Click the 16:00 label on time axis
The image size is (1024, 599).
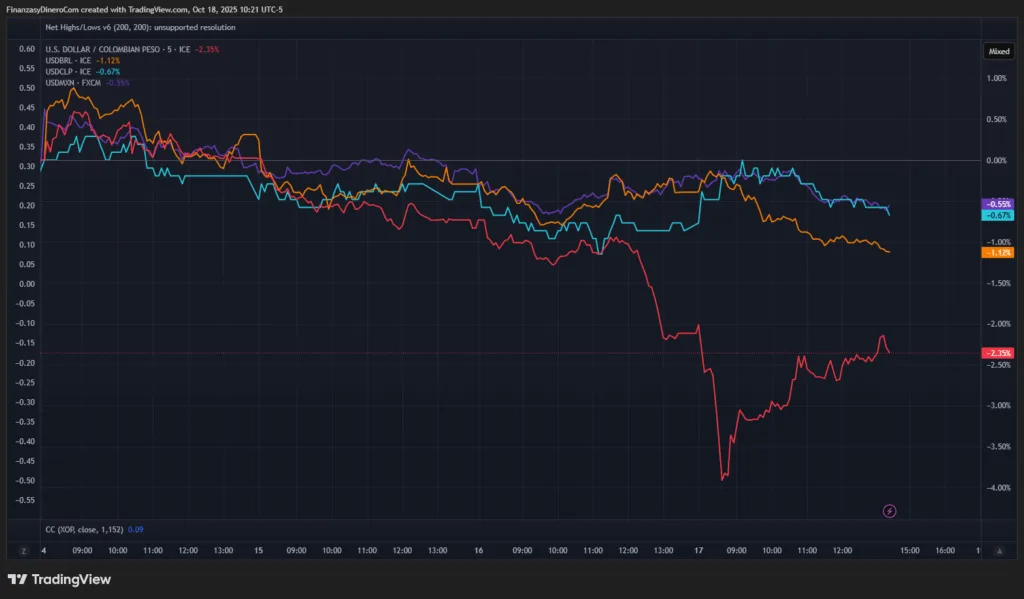pos(943,550)
